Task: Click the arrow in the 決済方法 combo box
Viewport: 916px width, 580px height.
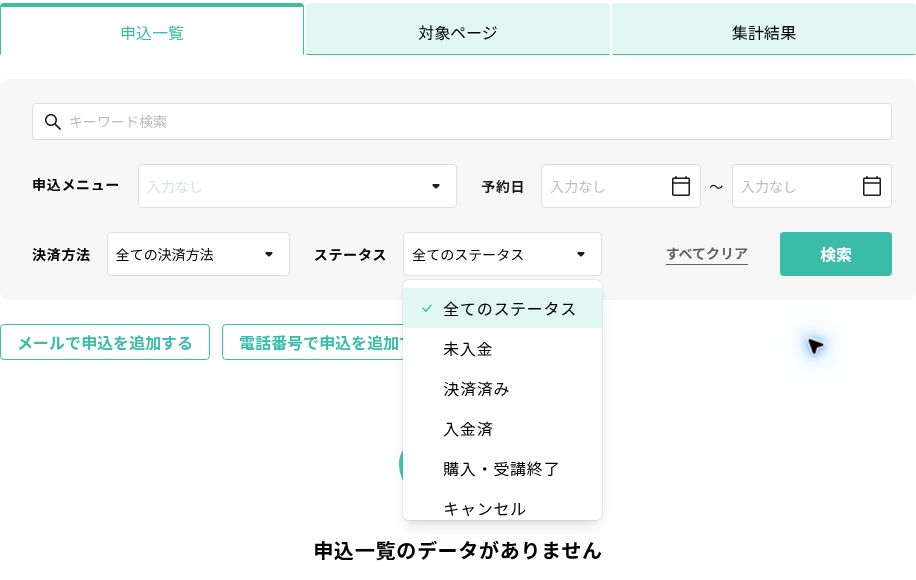Action: 269,254
